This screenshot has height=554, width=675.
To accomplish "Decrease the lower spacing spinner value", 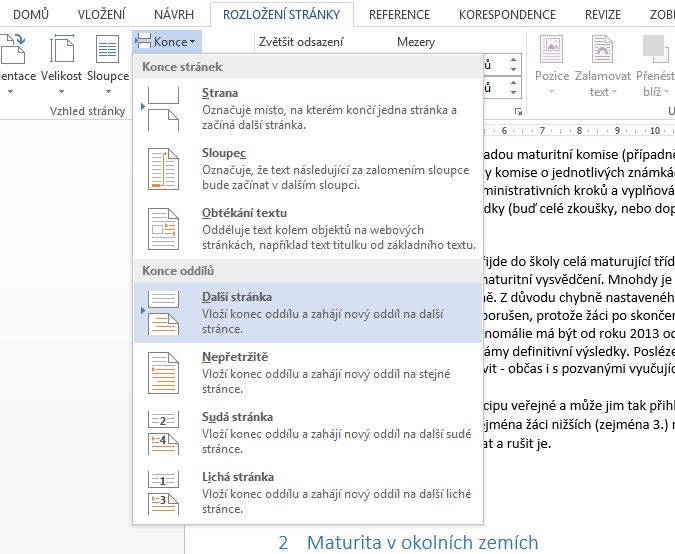I will 513,92.
